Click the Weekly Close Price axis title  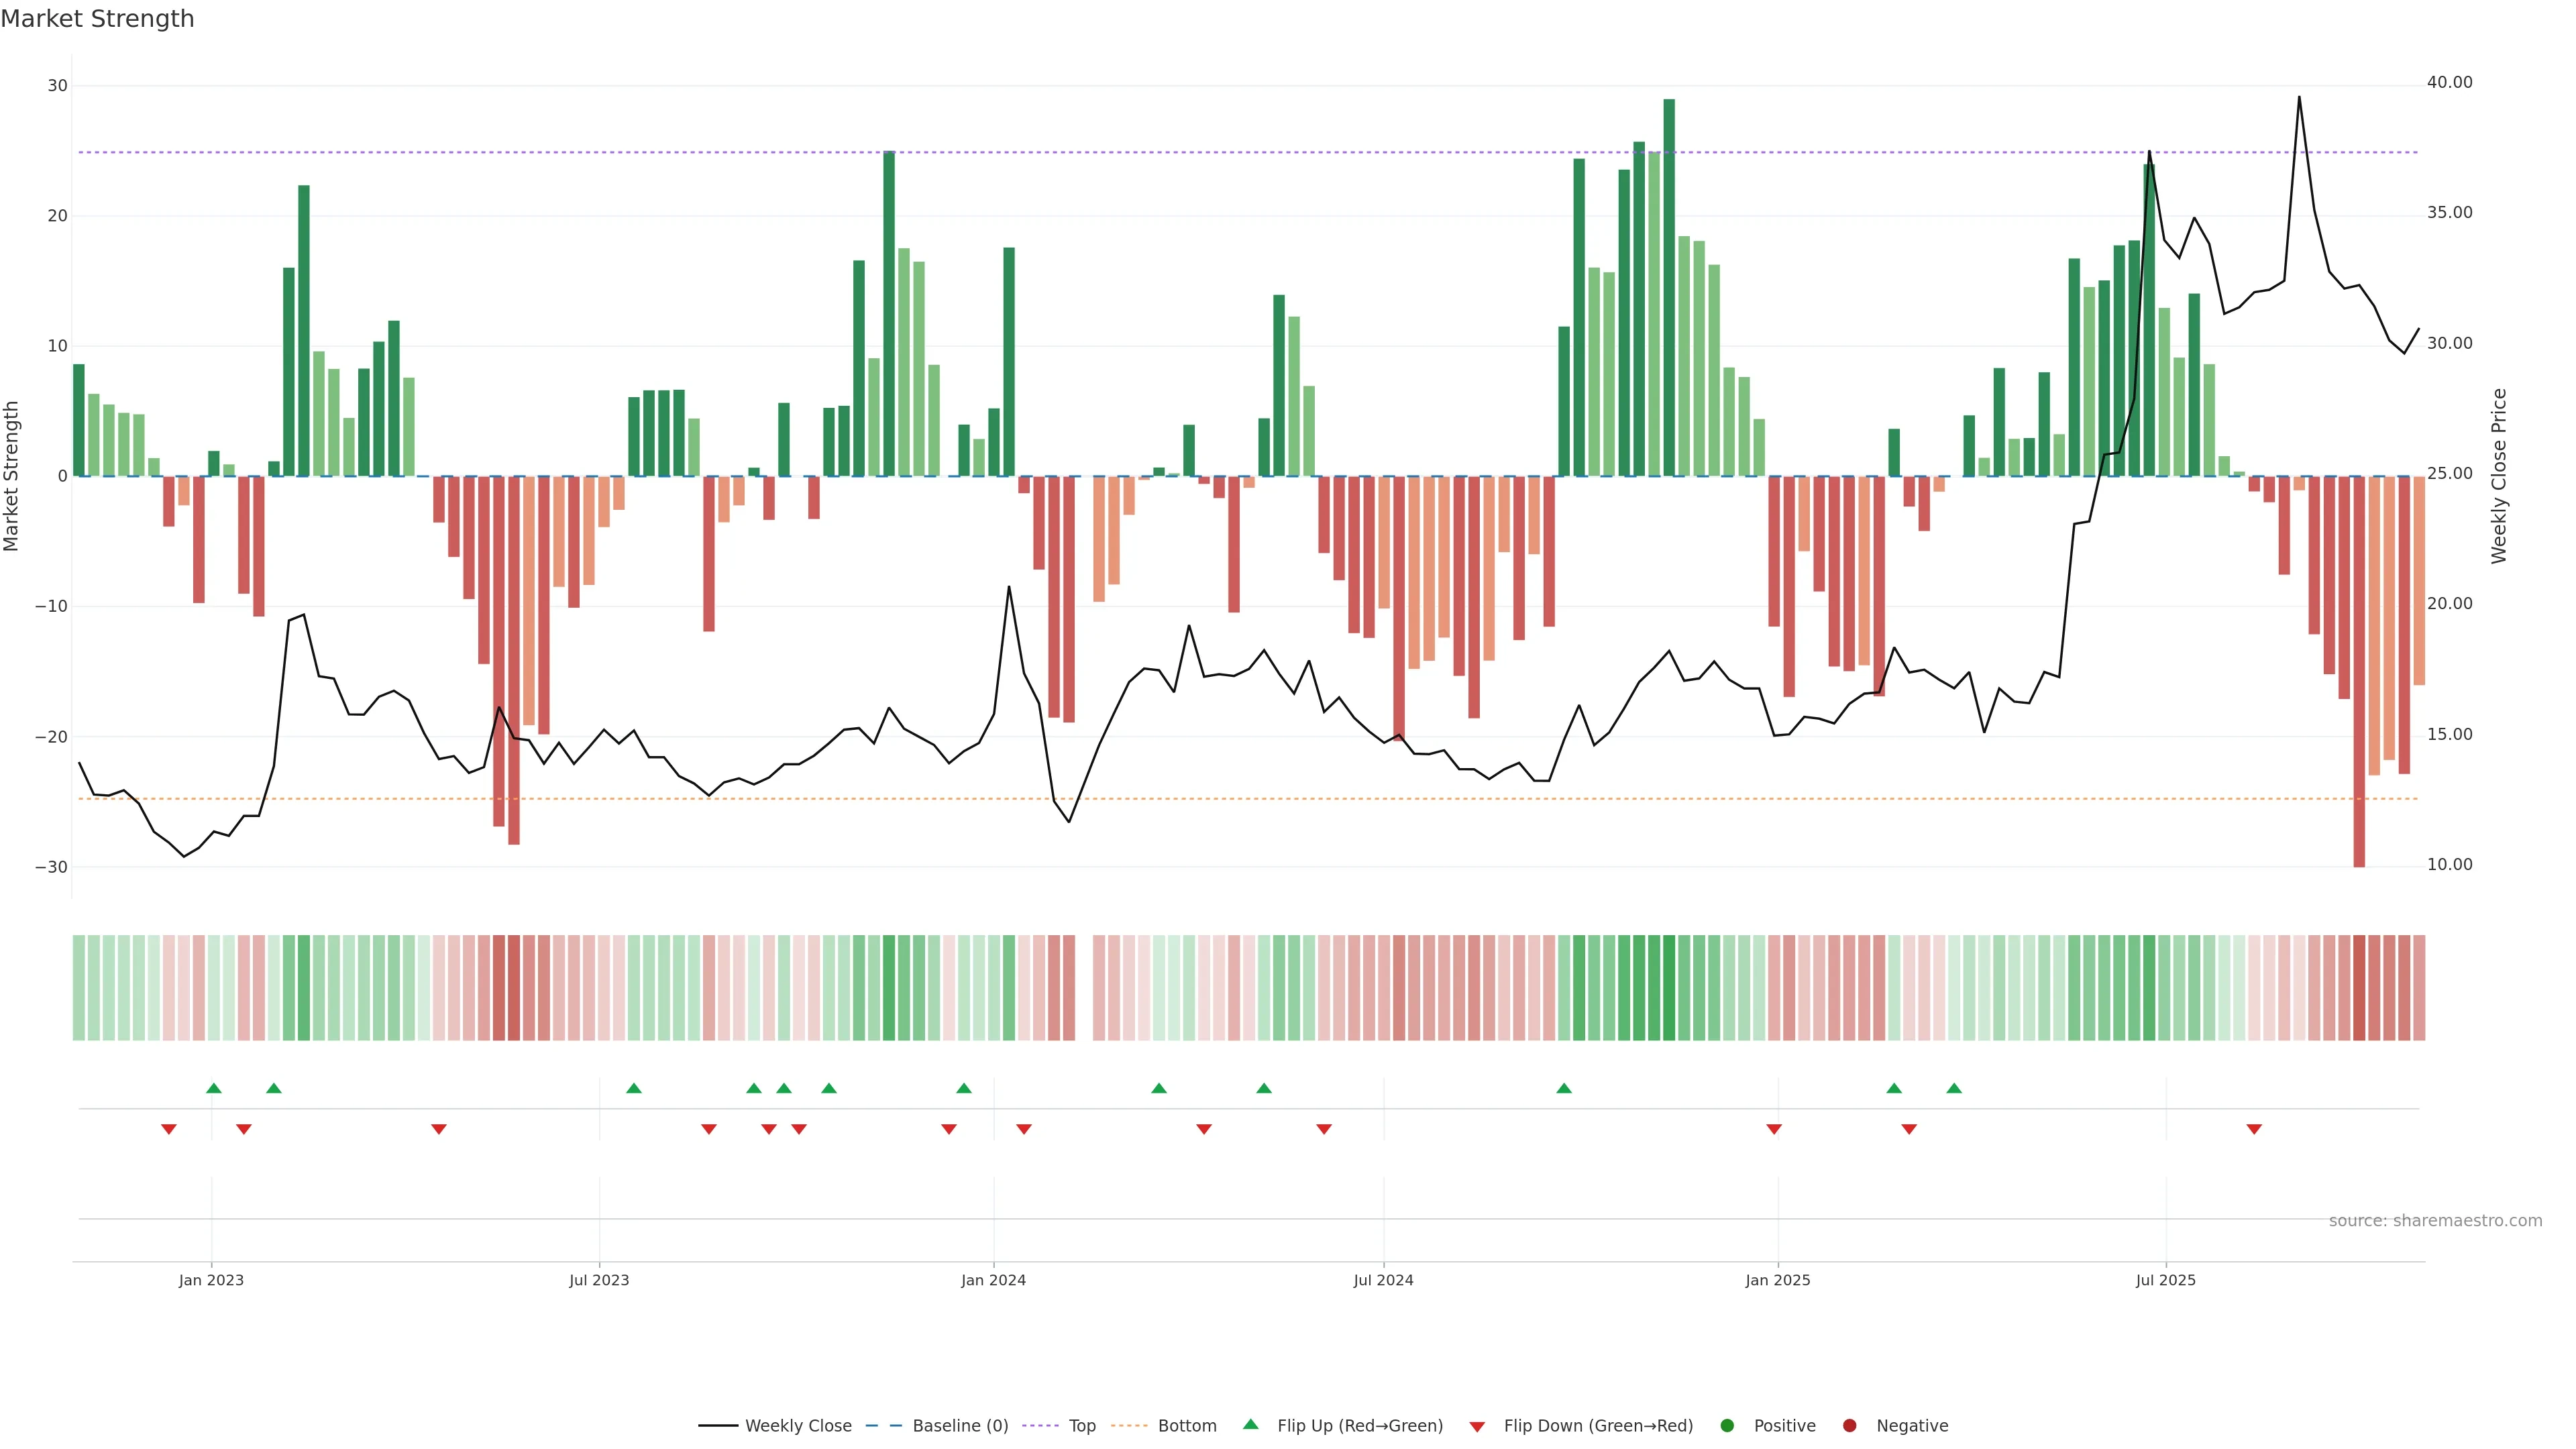point(2499,476)
